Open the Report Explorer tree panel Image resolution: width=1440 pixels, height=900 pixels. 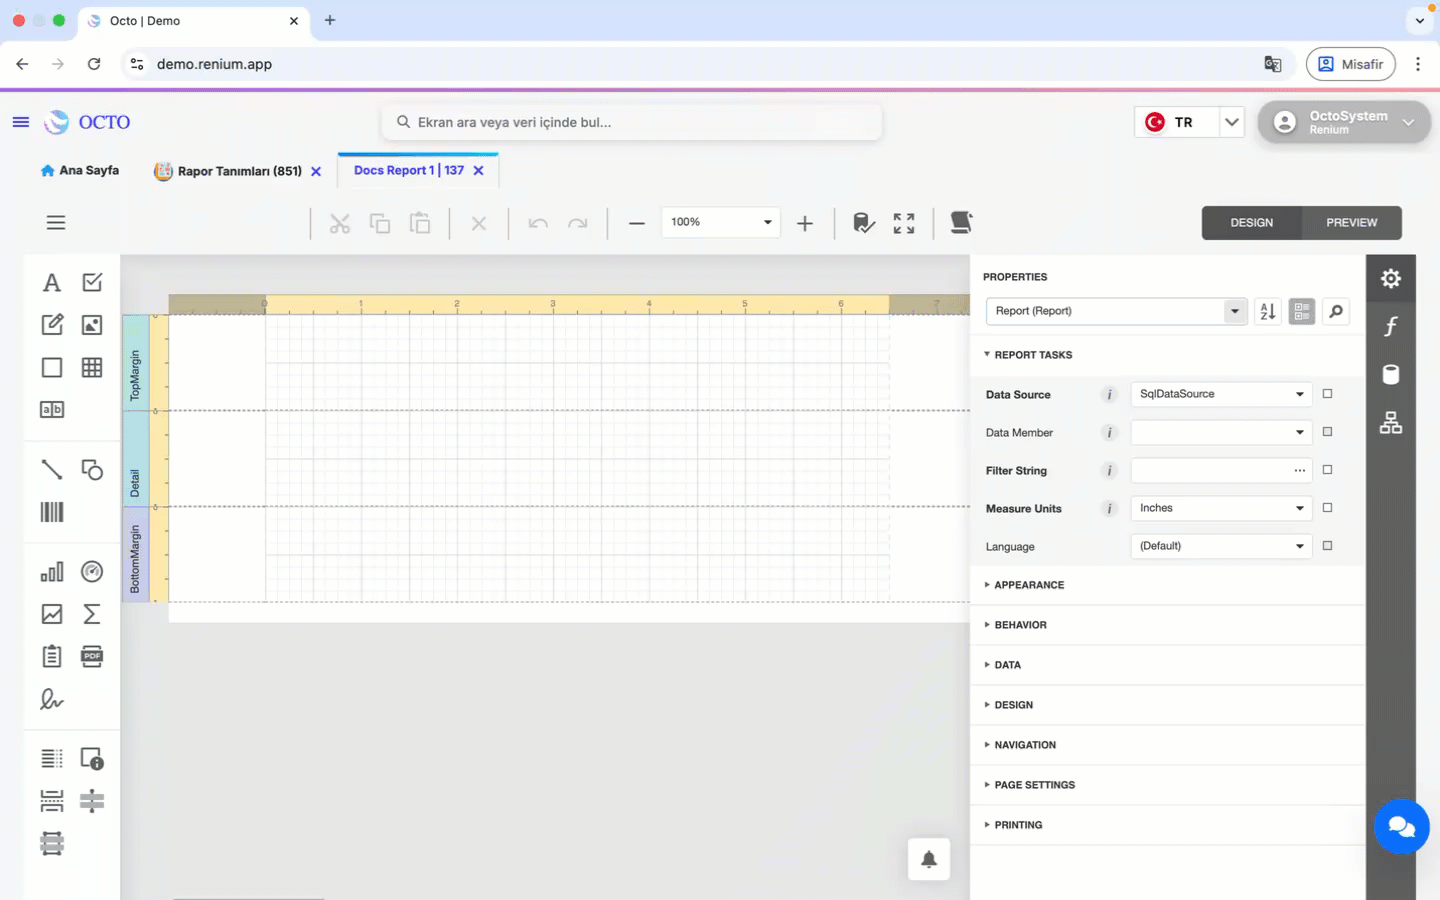1390,423
